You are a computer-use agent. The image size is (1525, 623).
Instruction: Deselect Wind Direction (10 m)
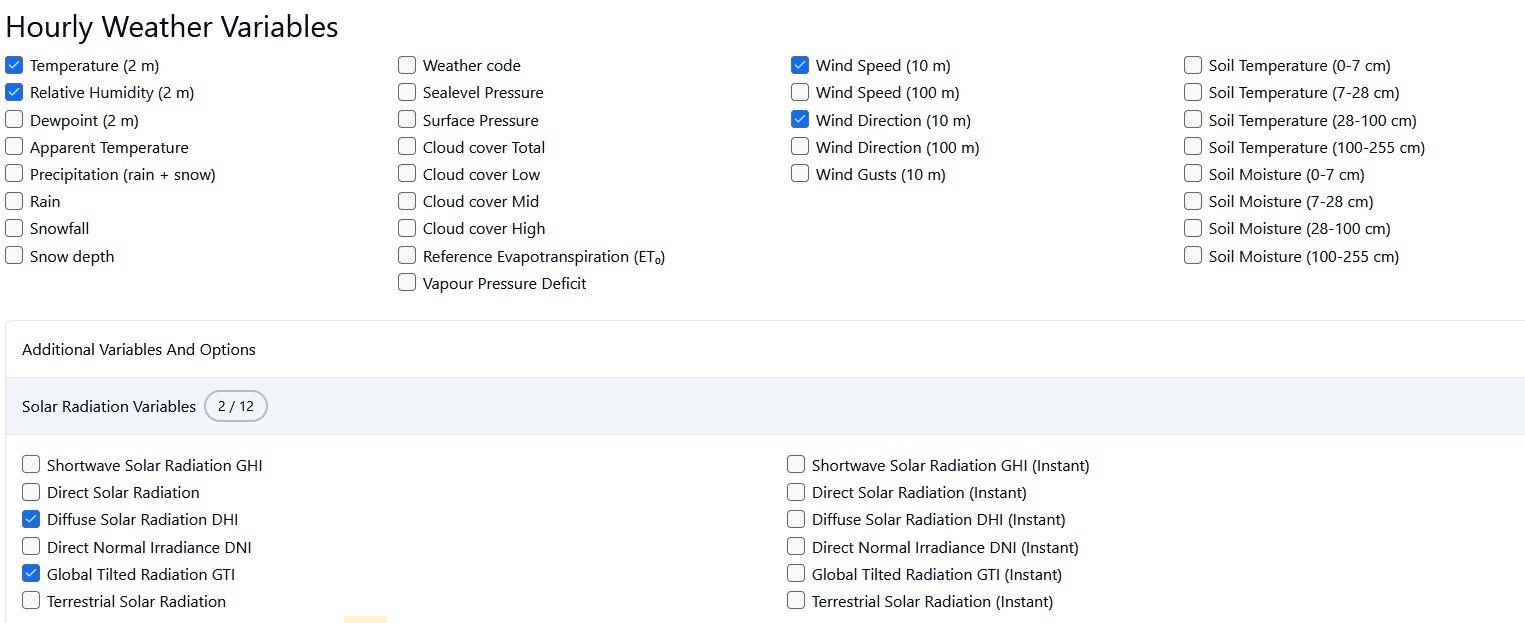point(800,120)
